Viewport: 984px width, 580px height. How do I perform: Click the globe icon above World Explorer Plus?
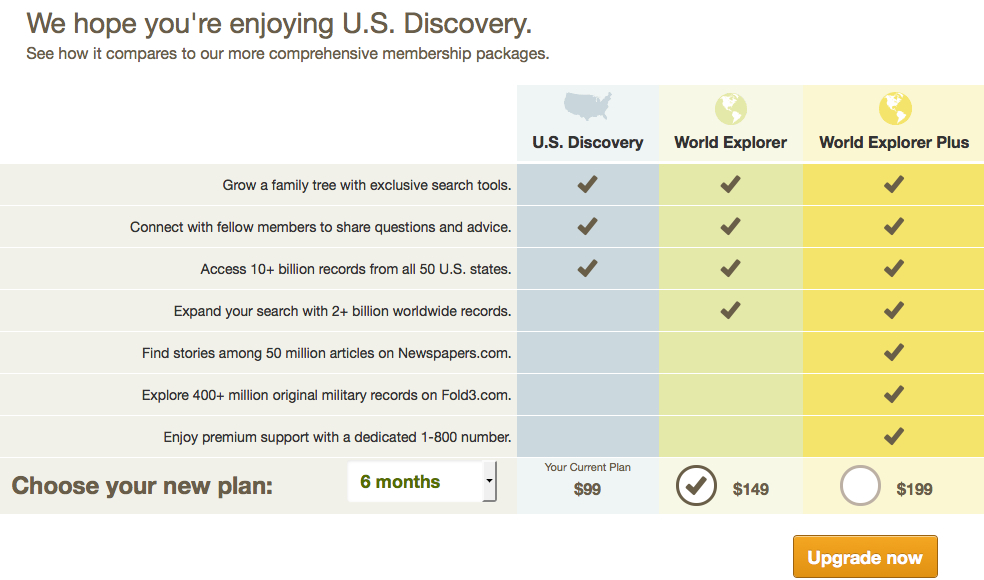pyautogui.click(x=895, y=109)
